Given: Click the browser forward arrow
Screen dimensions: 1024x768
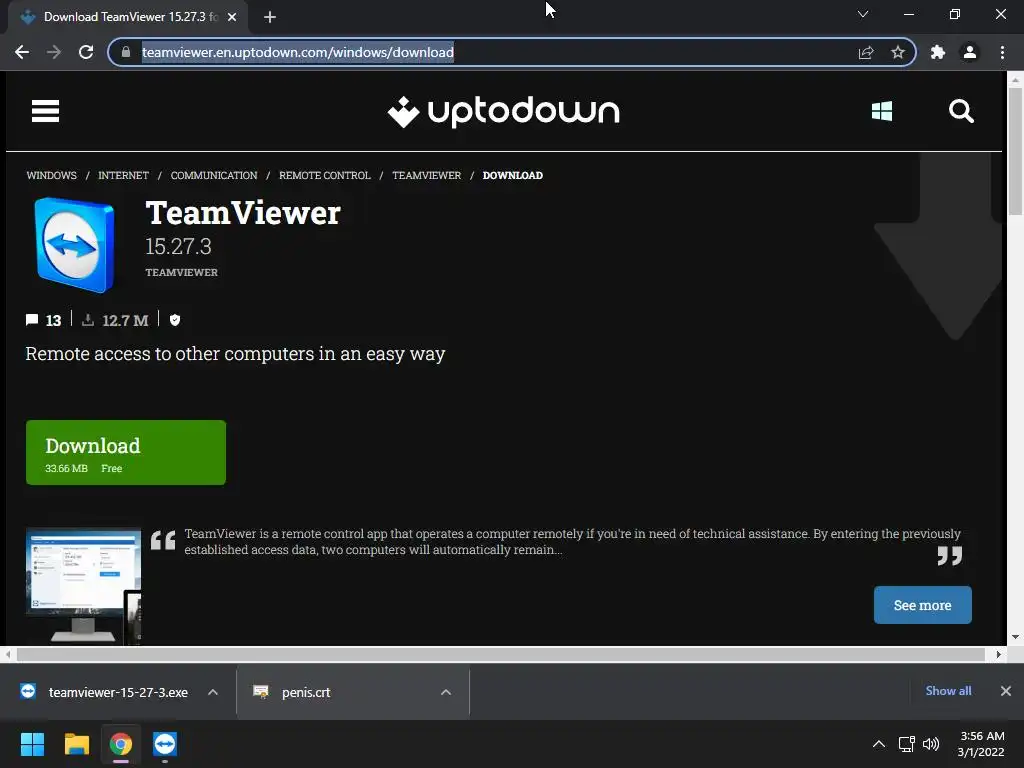Looking at the screenshot, I should click(54, 52).
